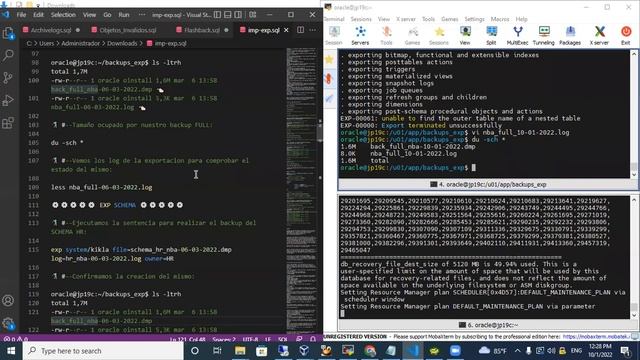The height and width of the screenshot is (360, 640).
Task: Open the MobaXterm Tunneling icon
Action: 544,36
